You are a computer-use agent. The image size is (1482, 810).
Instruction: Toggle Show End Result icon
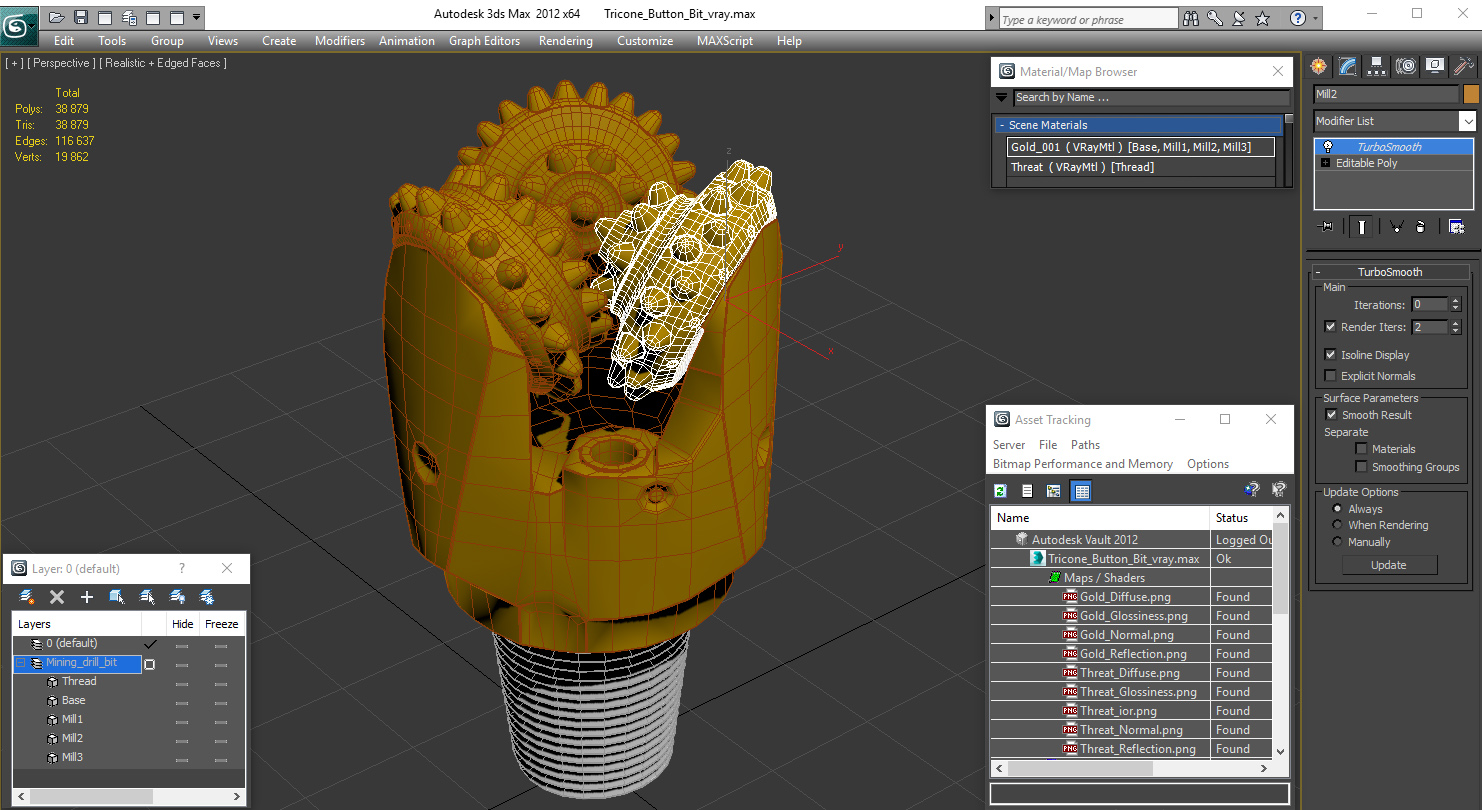pyautogui.click(x=1361, y=226)
